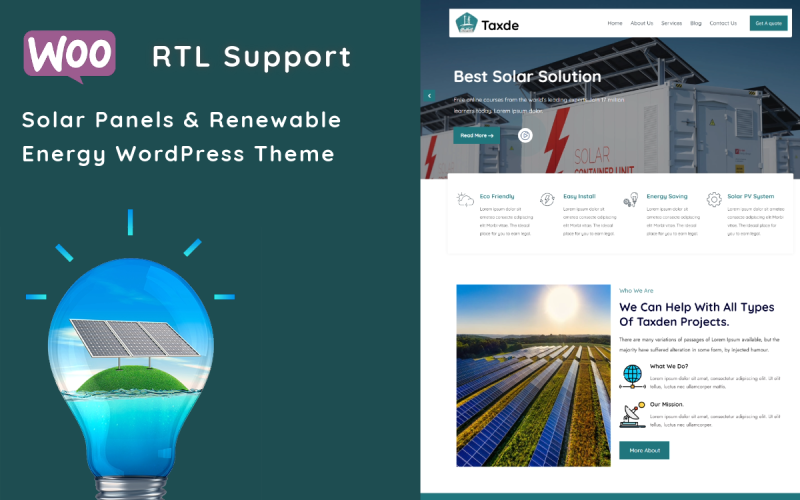Open the Services menu item
Viewport: 800px width, 500px height.
coord(671,23)
